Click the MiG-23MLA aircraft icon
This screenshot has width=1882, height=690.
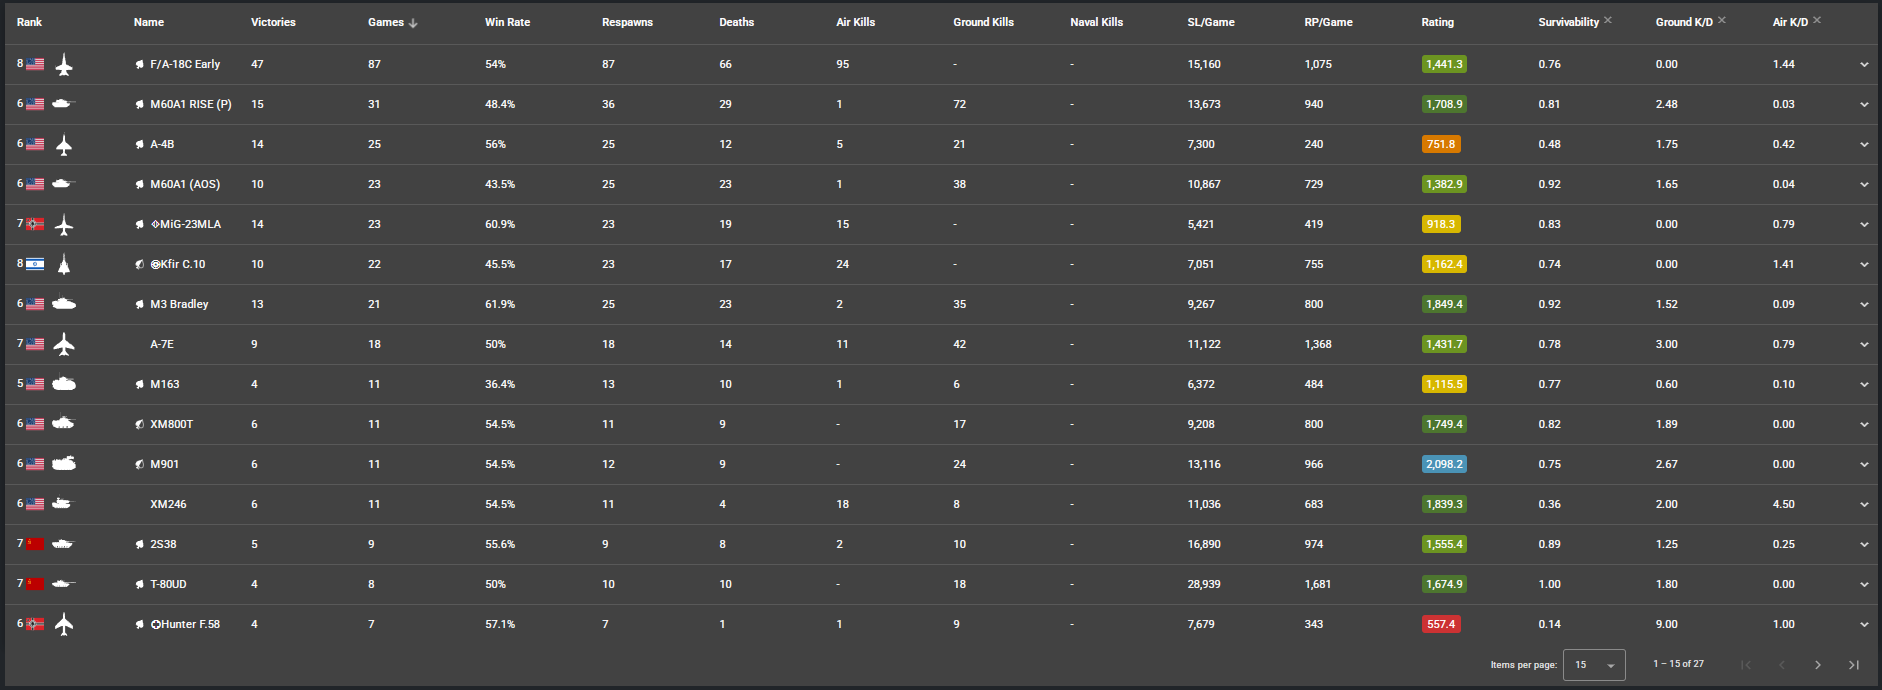pos(64,225)
